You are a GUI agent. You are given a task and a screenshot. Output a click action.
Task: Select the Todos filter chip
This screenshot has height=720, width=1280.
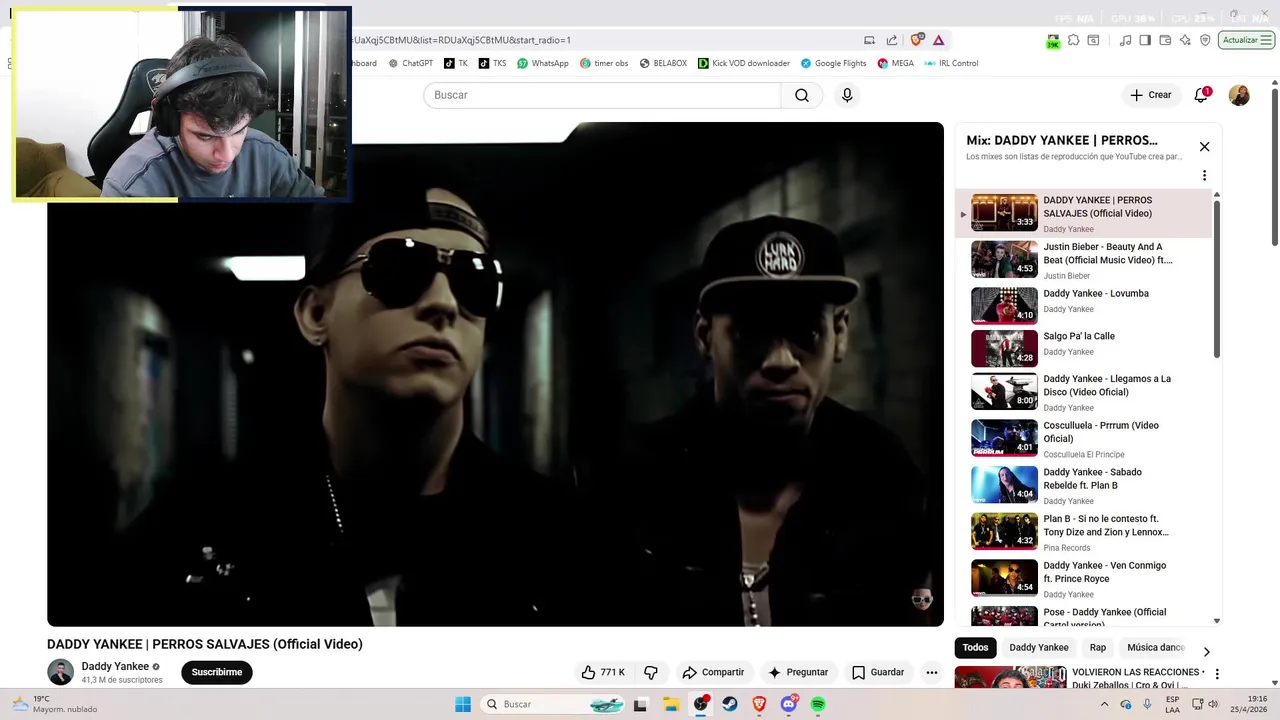[975, 647]
